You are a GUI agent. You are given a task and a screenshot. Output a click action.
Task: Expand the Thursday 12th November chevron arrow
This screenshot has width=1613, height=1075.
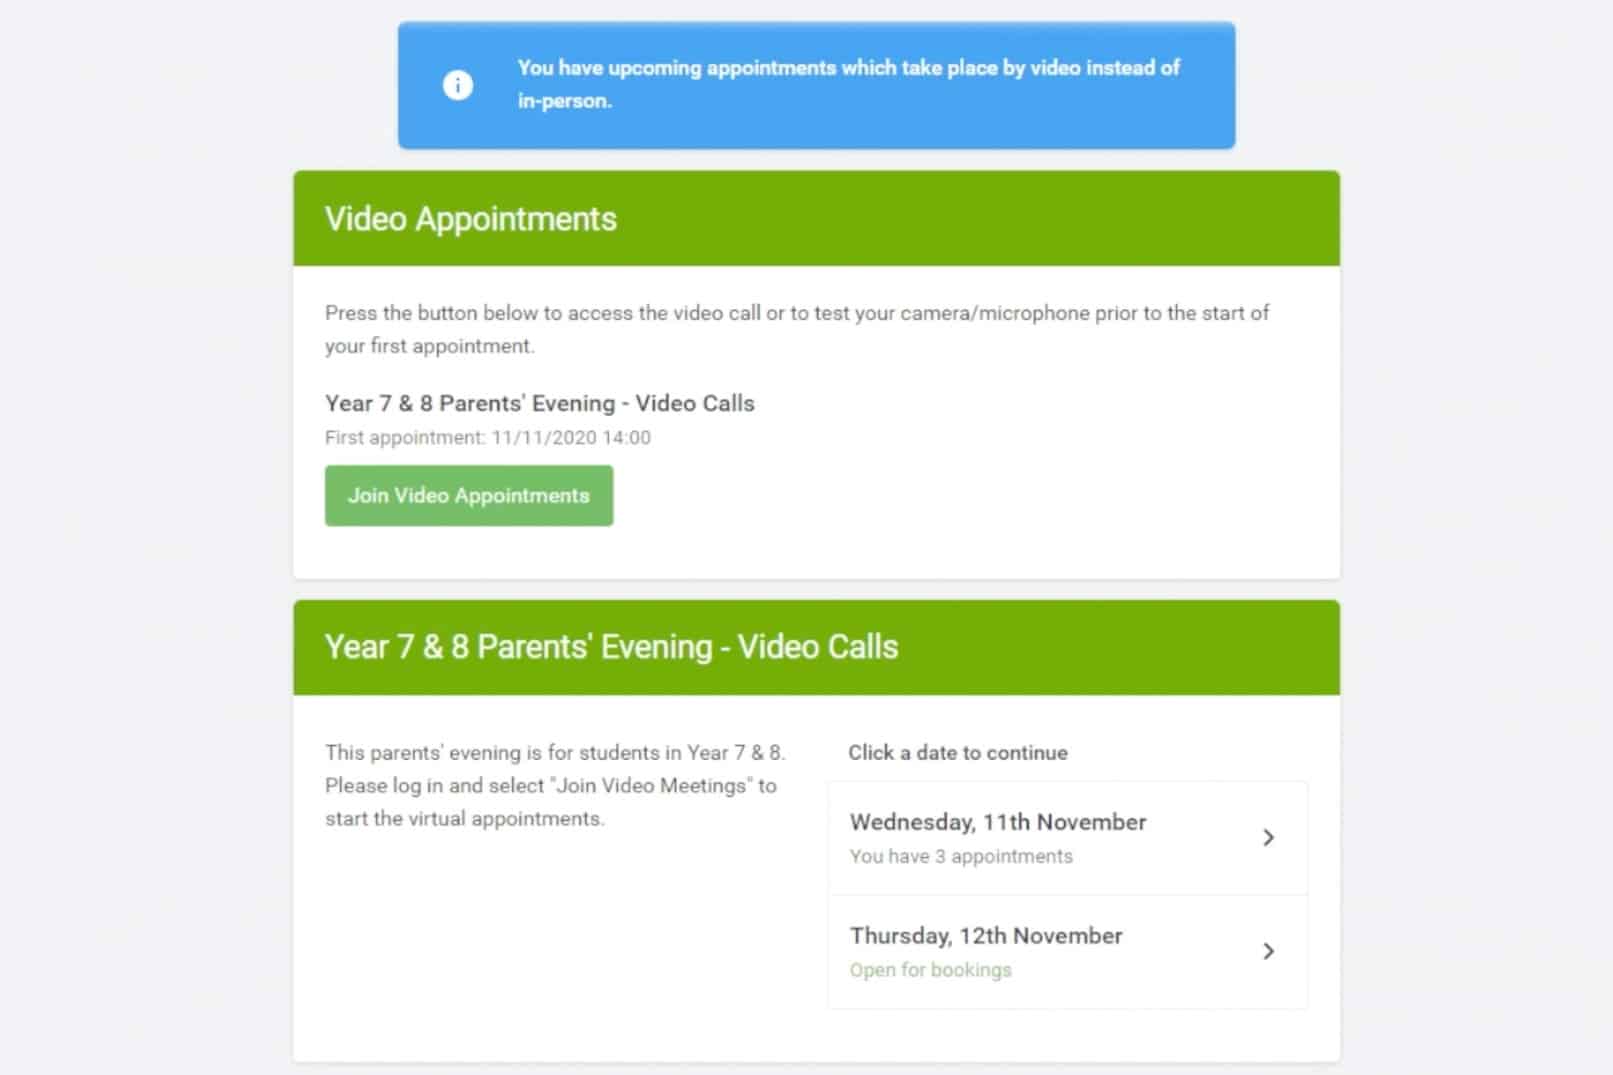coord(1268,951)
